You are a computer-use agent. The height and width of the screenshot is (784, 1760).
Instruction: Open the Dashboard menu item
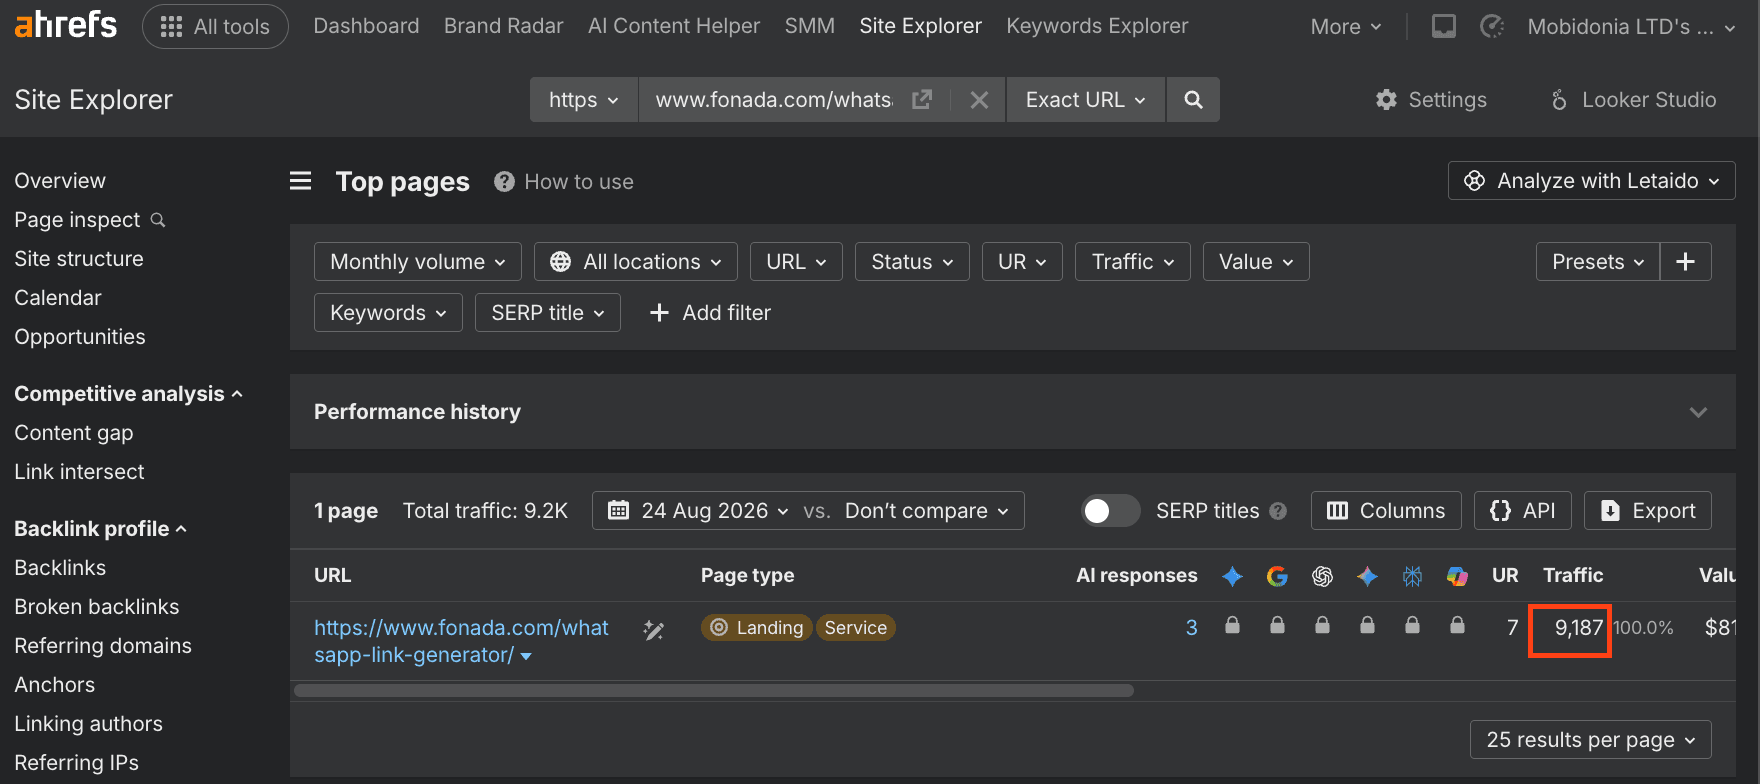366,26
